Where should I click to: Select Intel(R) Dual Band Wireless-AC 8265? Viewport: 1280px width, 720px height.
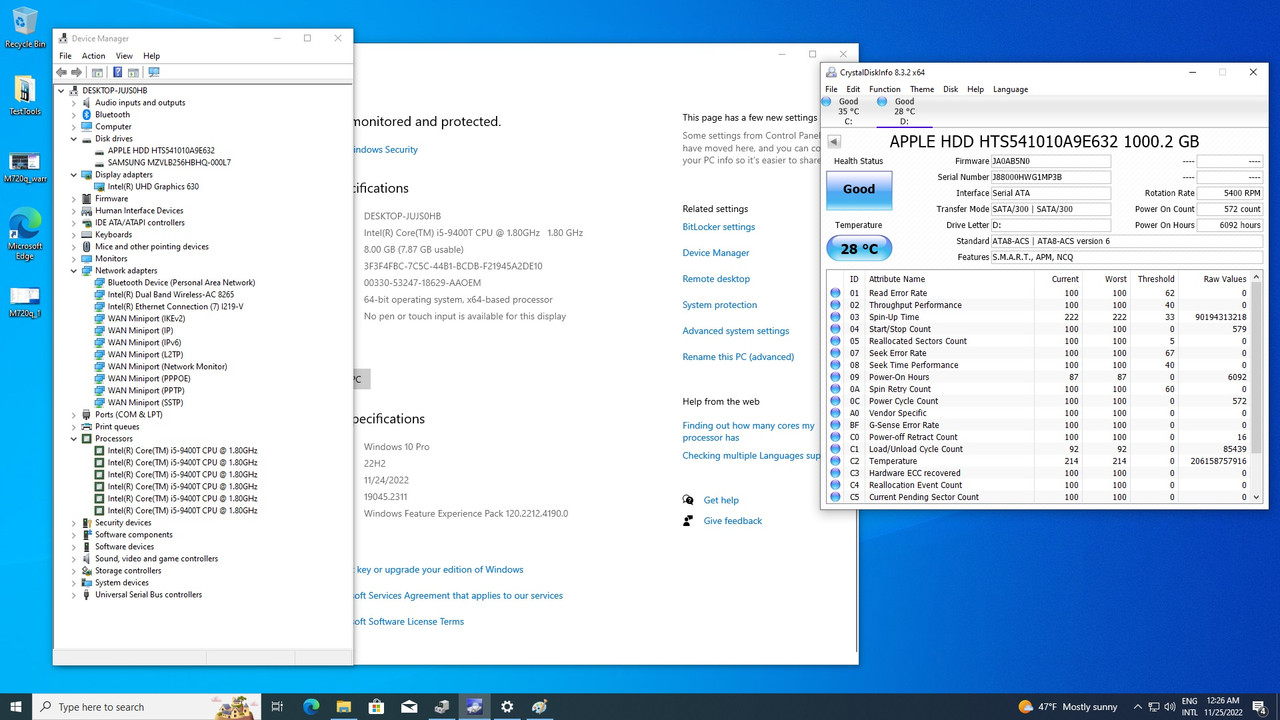click(171, 295)
